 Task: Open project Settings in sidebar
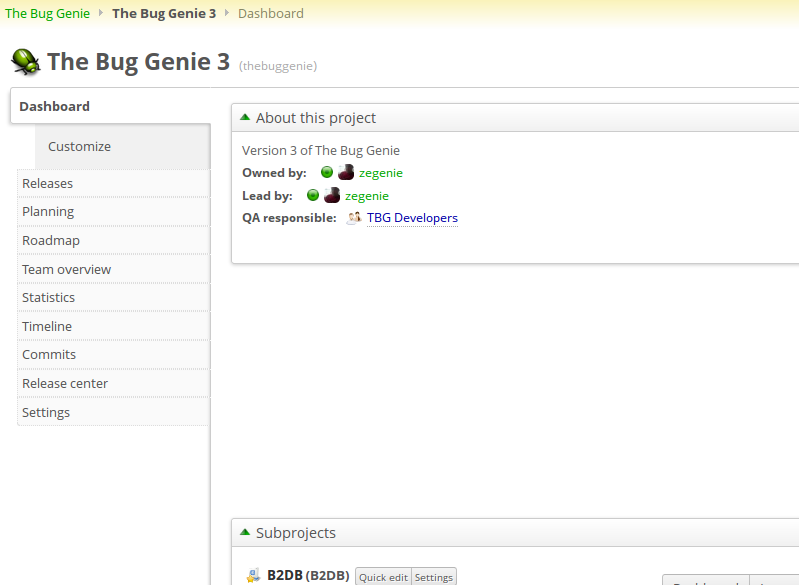coord(114,412)
